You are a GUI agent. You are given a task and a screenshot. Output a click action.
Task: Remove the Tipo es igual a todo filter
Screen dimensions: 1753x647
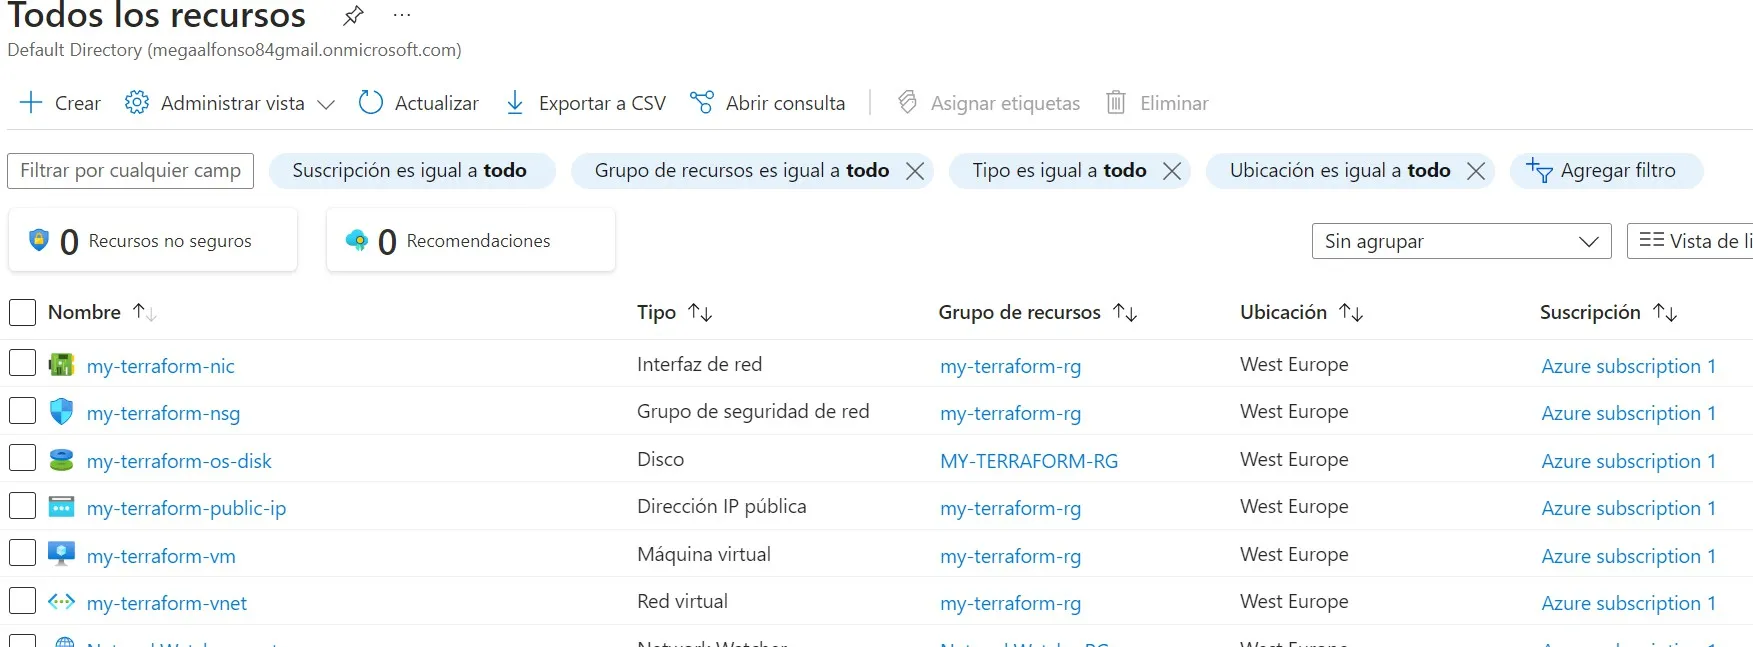[1172, 171]
